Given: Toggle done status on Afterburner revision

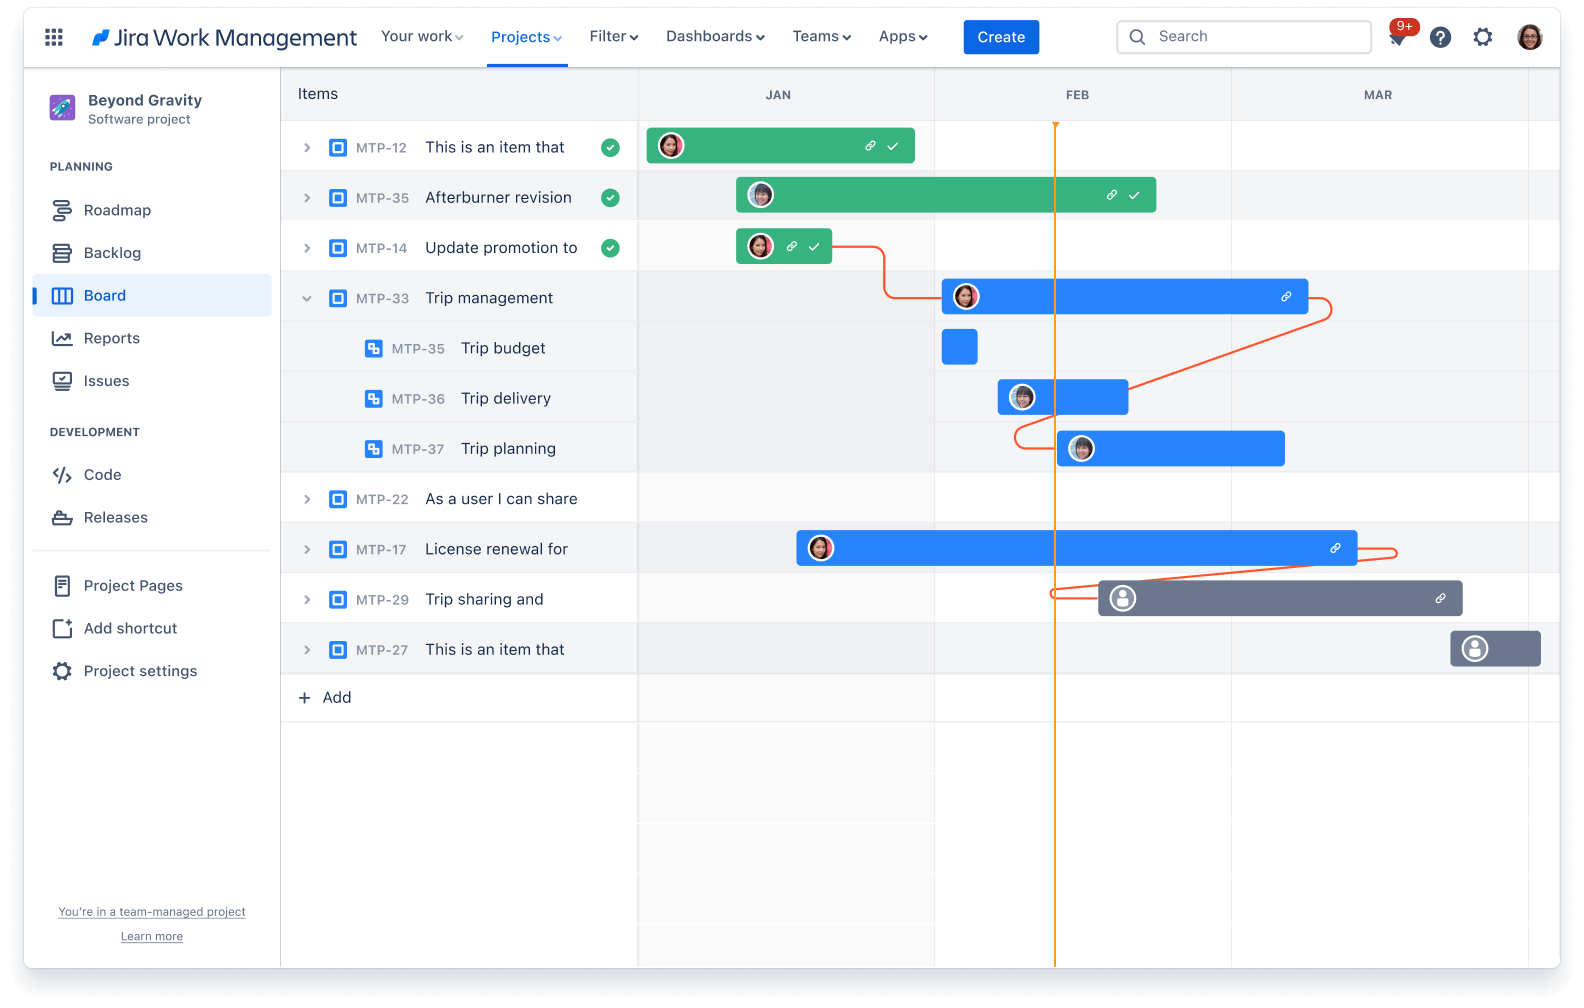Looking at the screenshot, I should 610,198.
